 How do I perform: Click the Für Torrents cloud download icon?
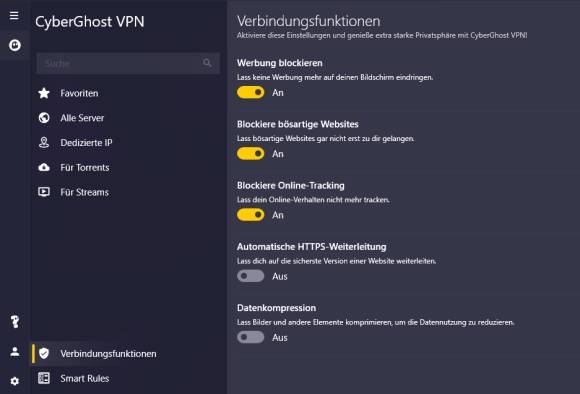pos(44,167)
